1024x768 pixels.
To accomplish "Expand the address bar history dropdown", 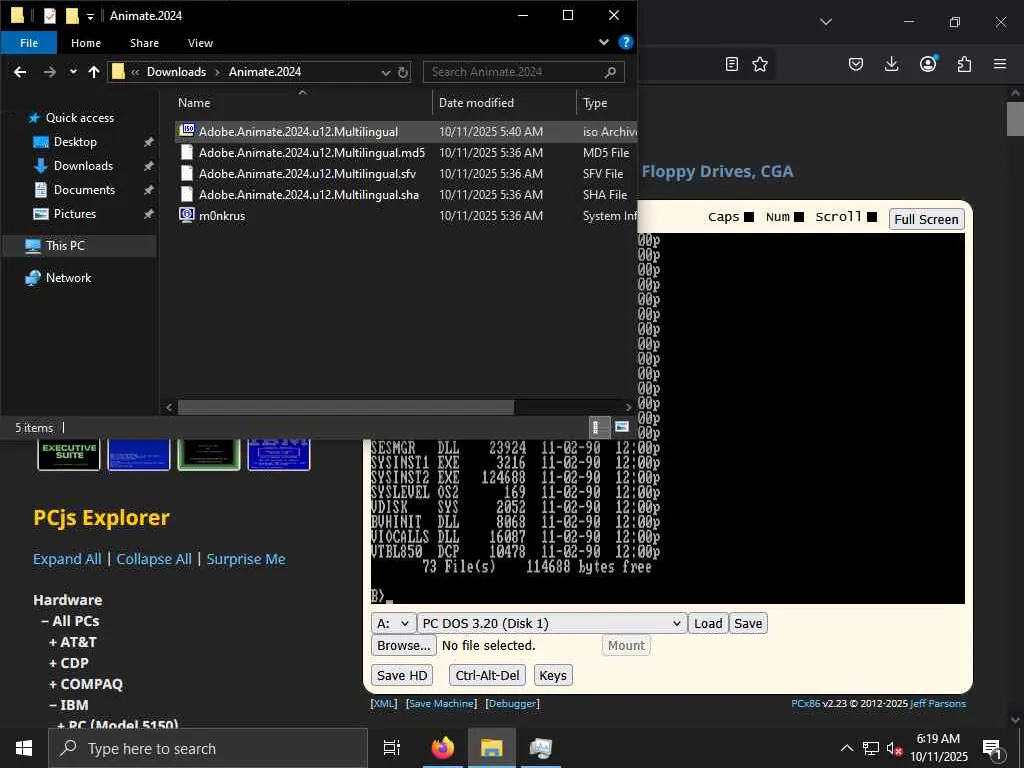I will [x=385, y=72].
